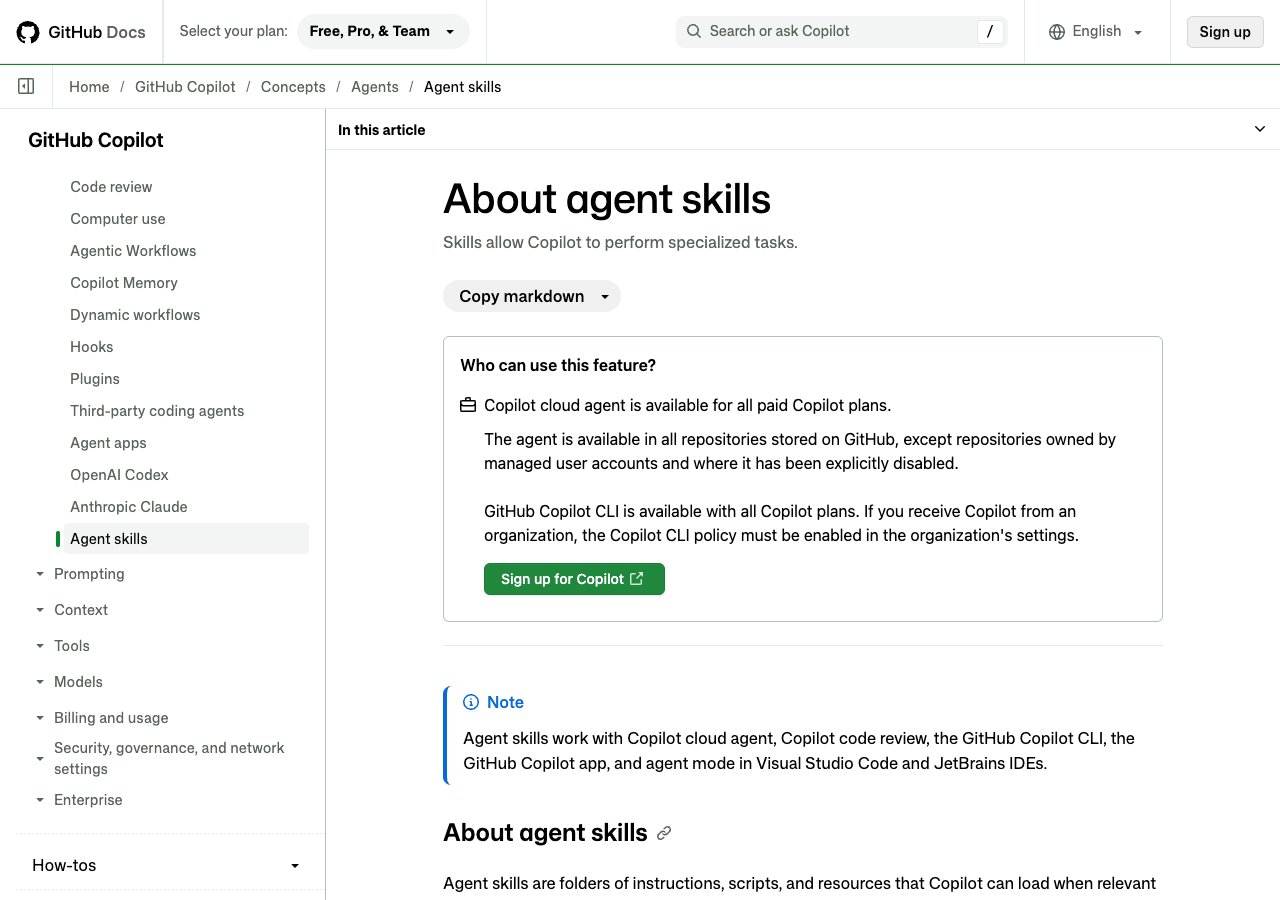Click the Note info icon
Image resolution: width=1280 pixels, height=900 pixels.
471,702
